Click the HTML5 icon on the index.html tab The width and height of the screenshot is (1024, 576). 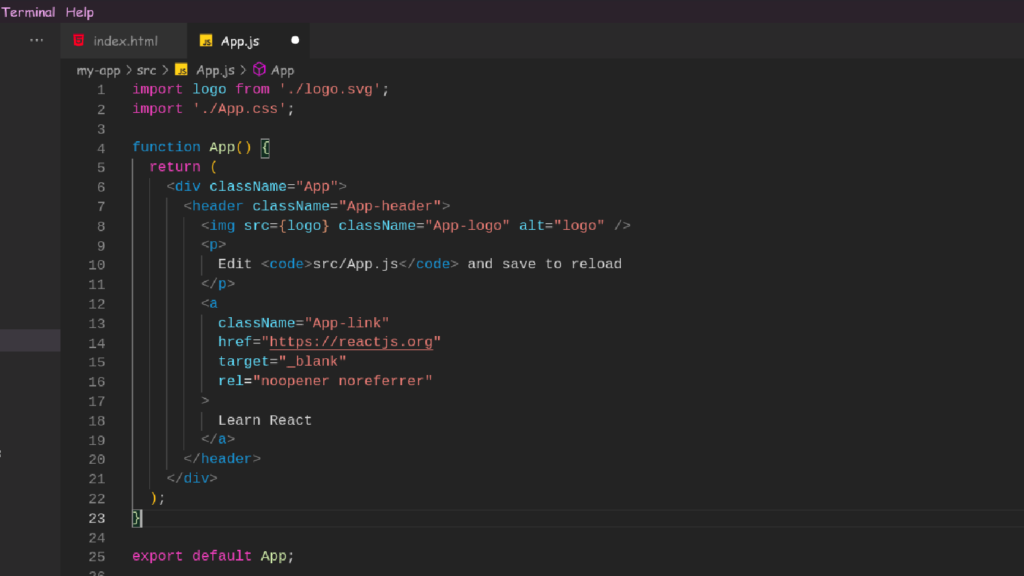[x=79, y=41]
